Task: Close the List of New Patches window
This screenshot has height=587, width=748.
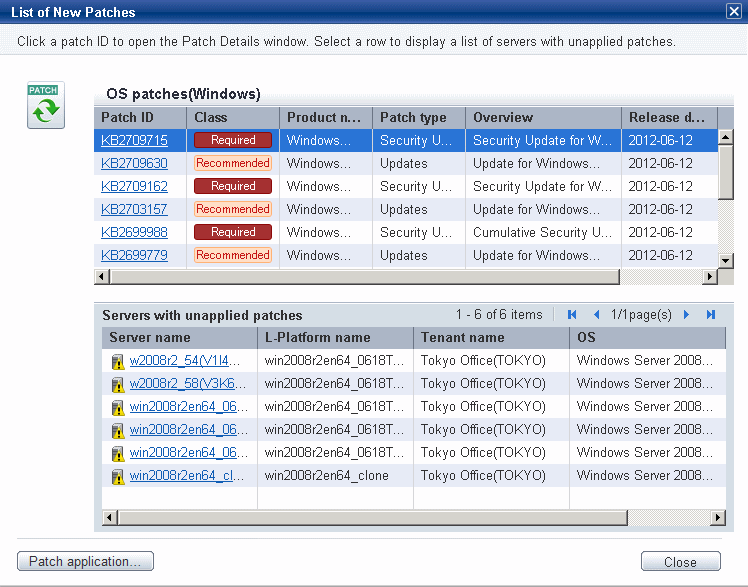Action: tap(734, 11)
